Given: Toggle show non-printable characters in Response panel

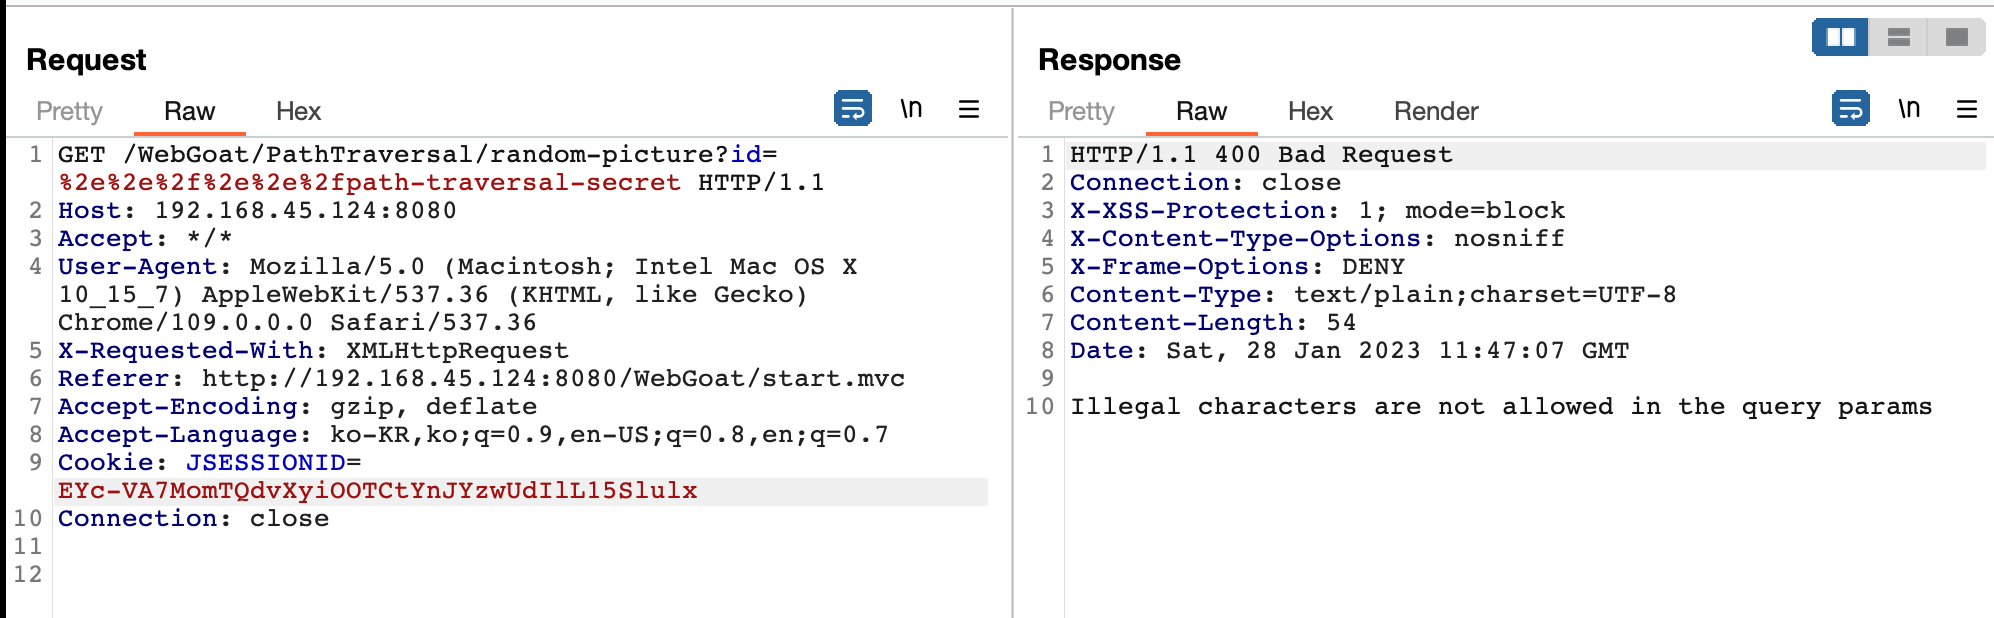Looking at the screenshot, I should (x=1909, y=108).
